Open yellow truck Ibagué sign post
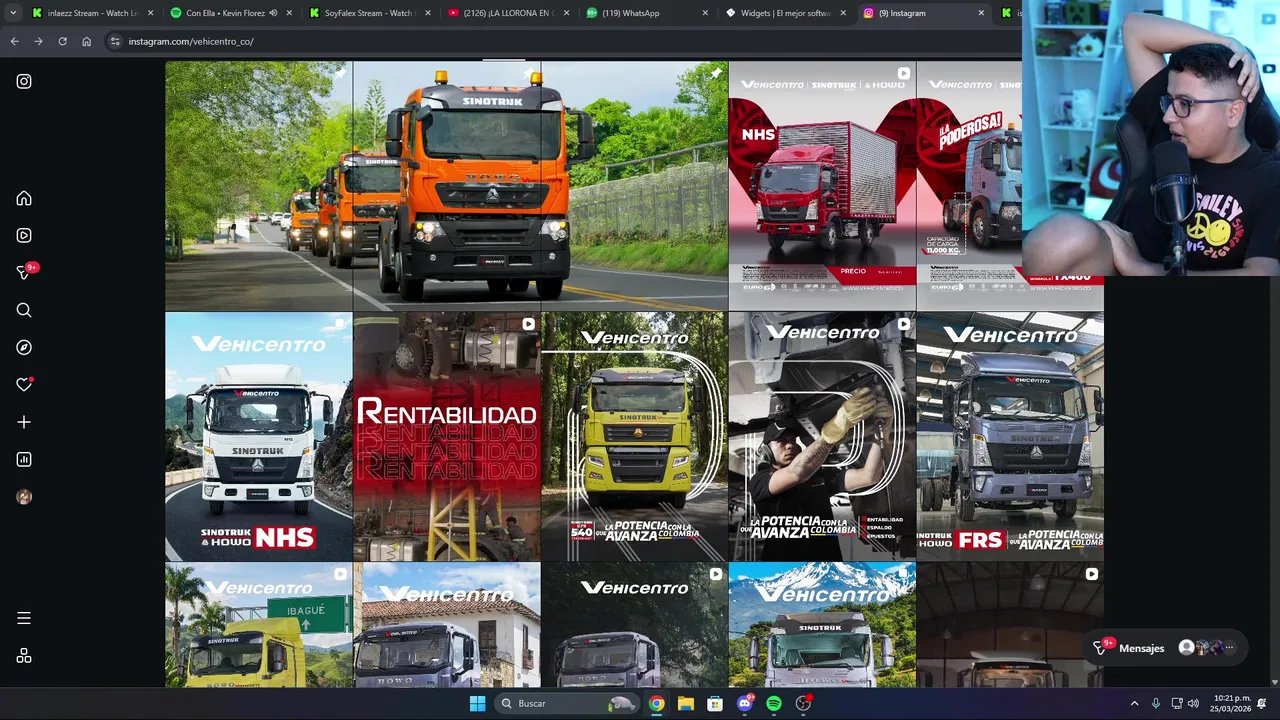The image size is (1280, 720). (x=259, y=625)
